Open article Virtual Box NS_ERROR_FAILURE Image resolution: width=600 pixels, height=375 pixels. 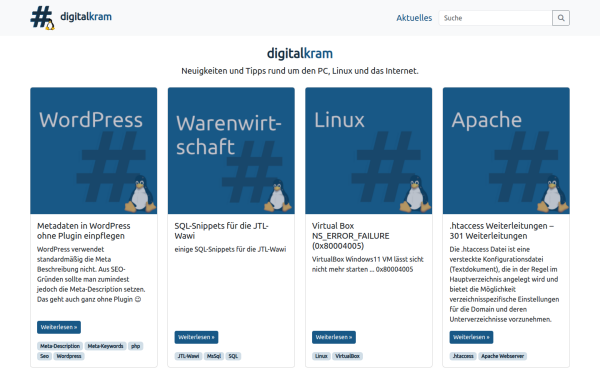click(x=351, y=236)
